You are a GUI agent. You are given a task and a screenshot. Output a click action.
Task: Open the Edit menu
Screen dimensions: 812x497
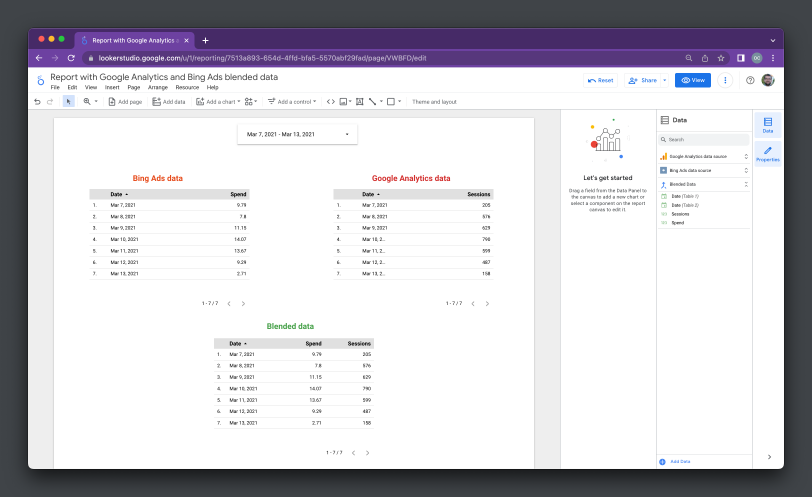(72, 87)
